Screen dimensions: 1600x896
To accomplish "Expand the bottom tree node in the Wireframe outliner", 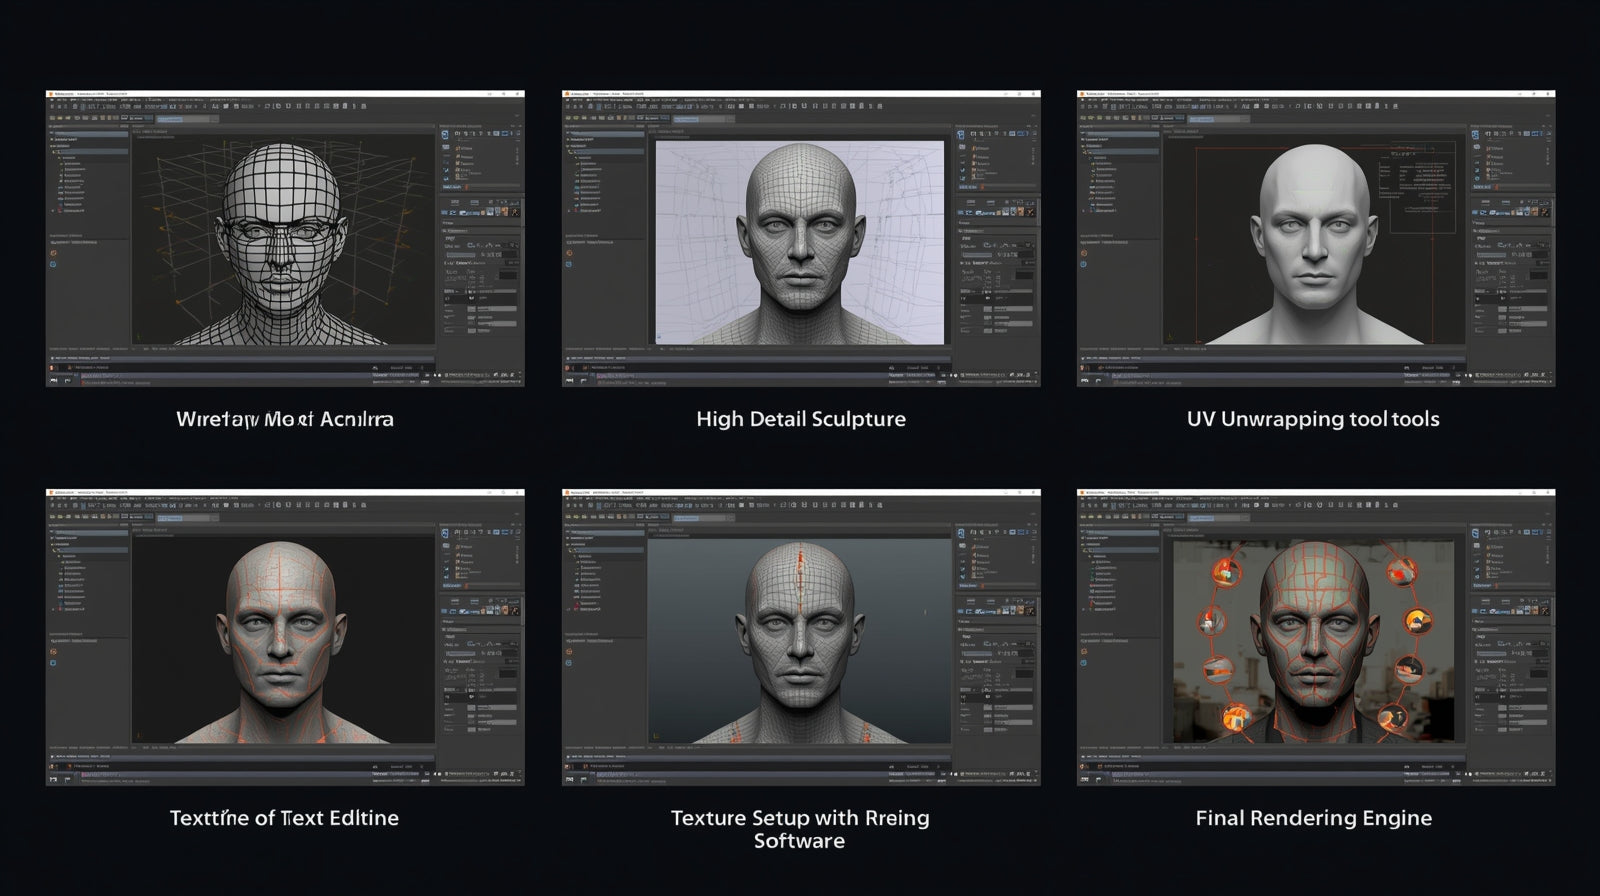I will (x=54, y=211).
